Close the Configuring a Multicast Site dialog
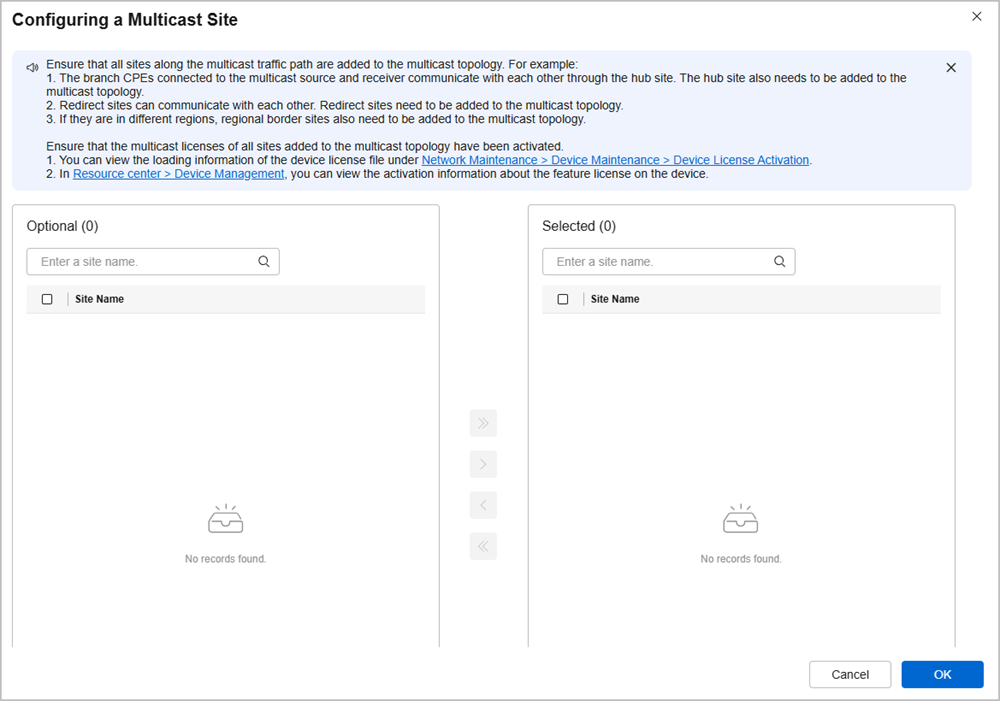1000x701 pixels. 977,17
